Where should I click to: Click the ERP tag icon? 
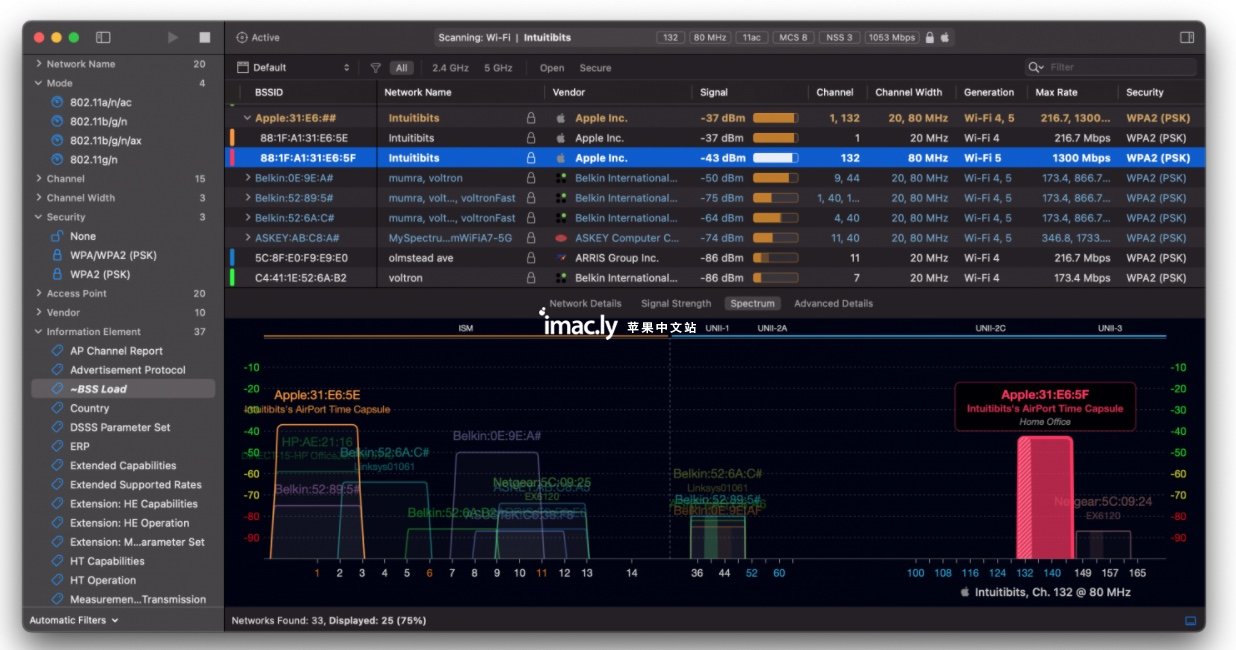57,446
